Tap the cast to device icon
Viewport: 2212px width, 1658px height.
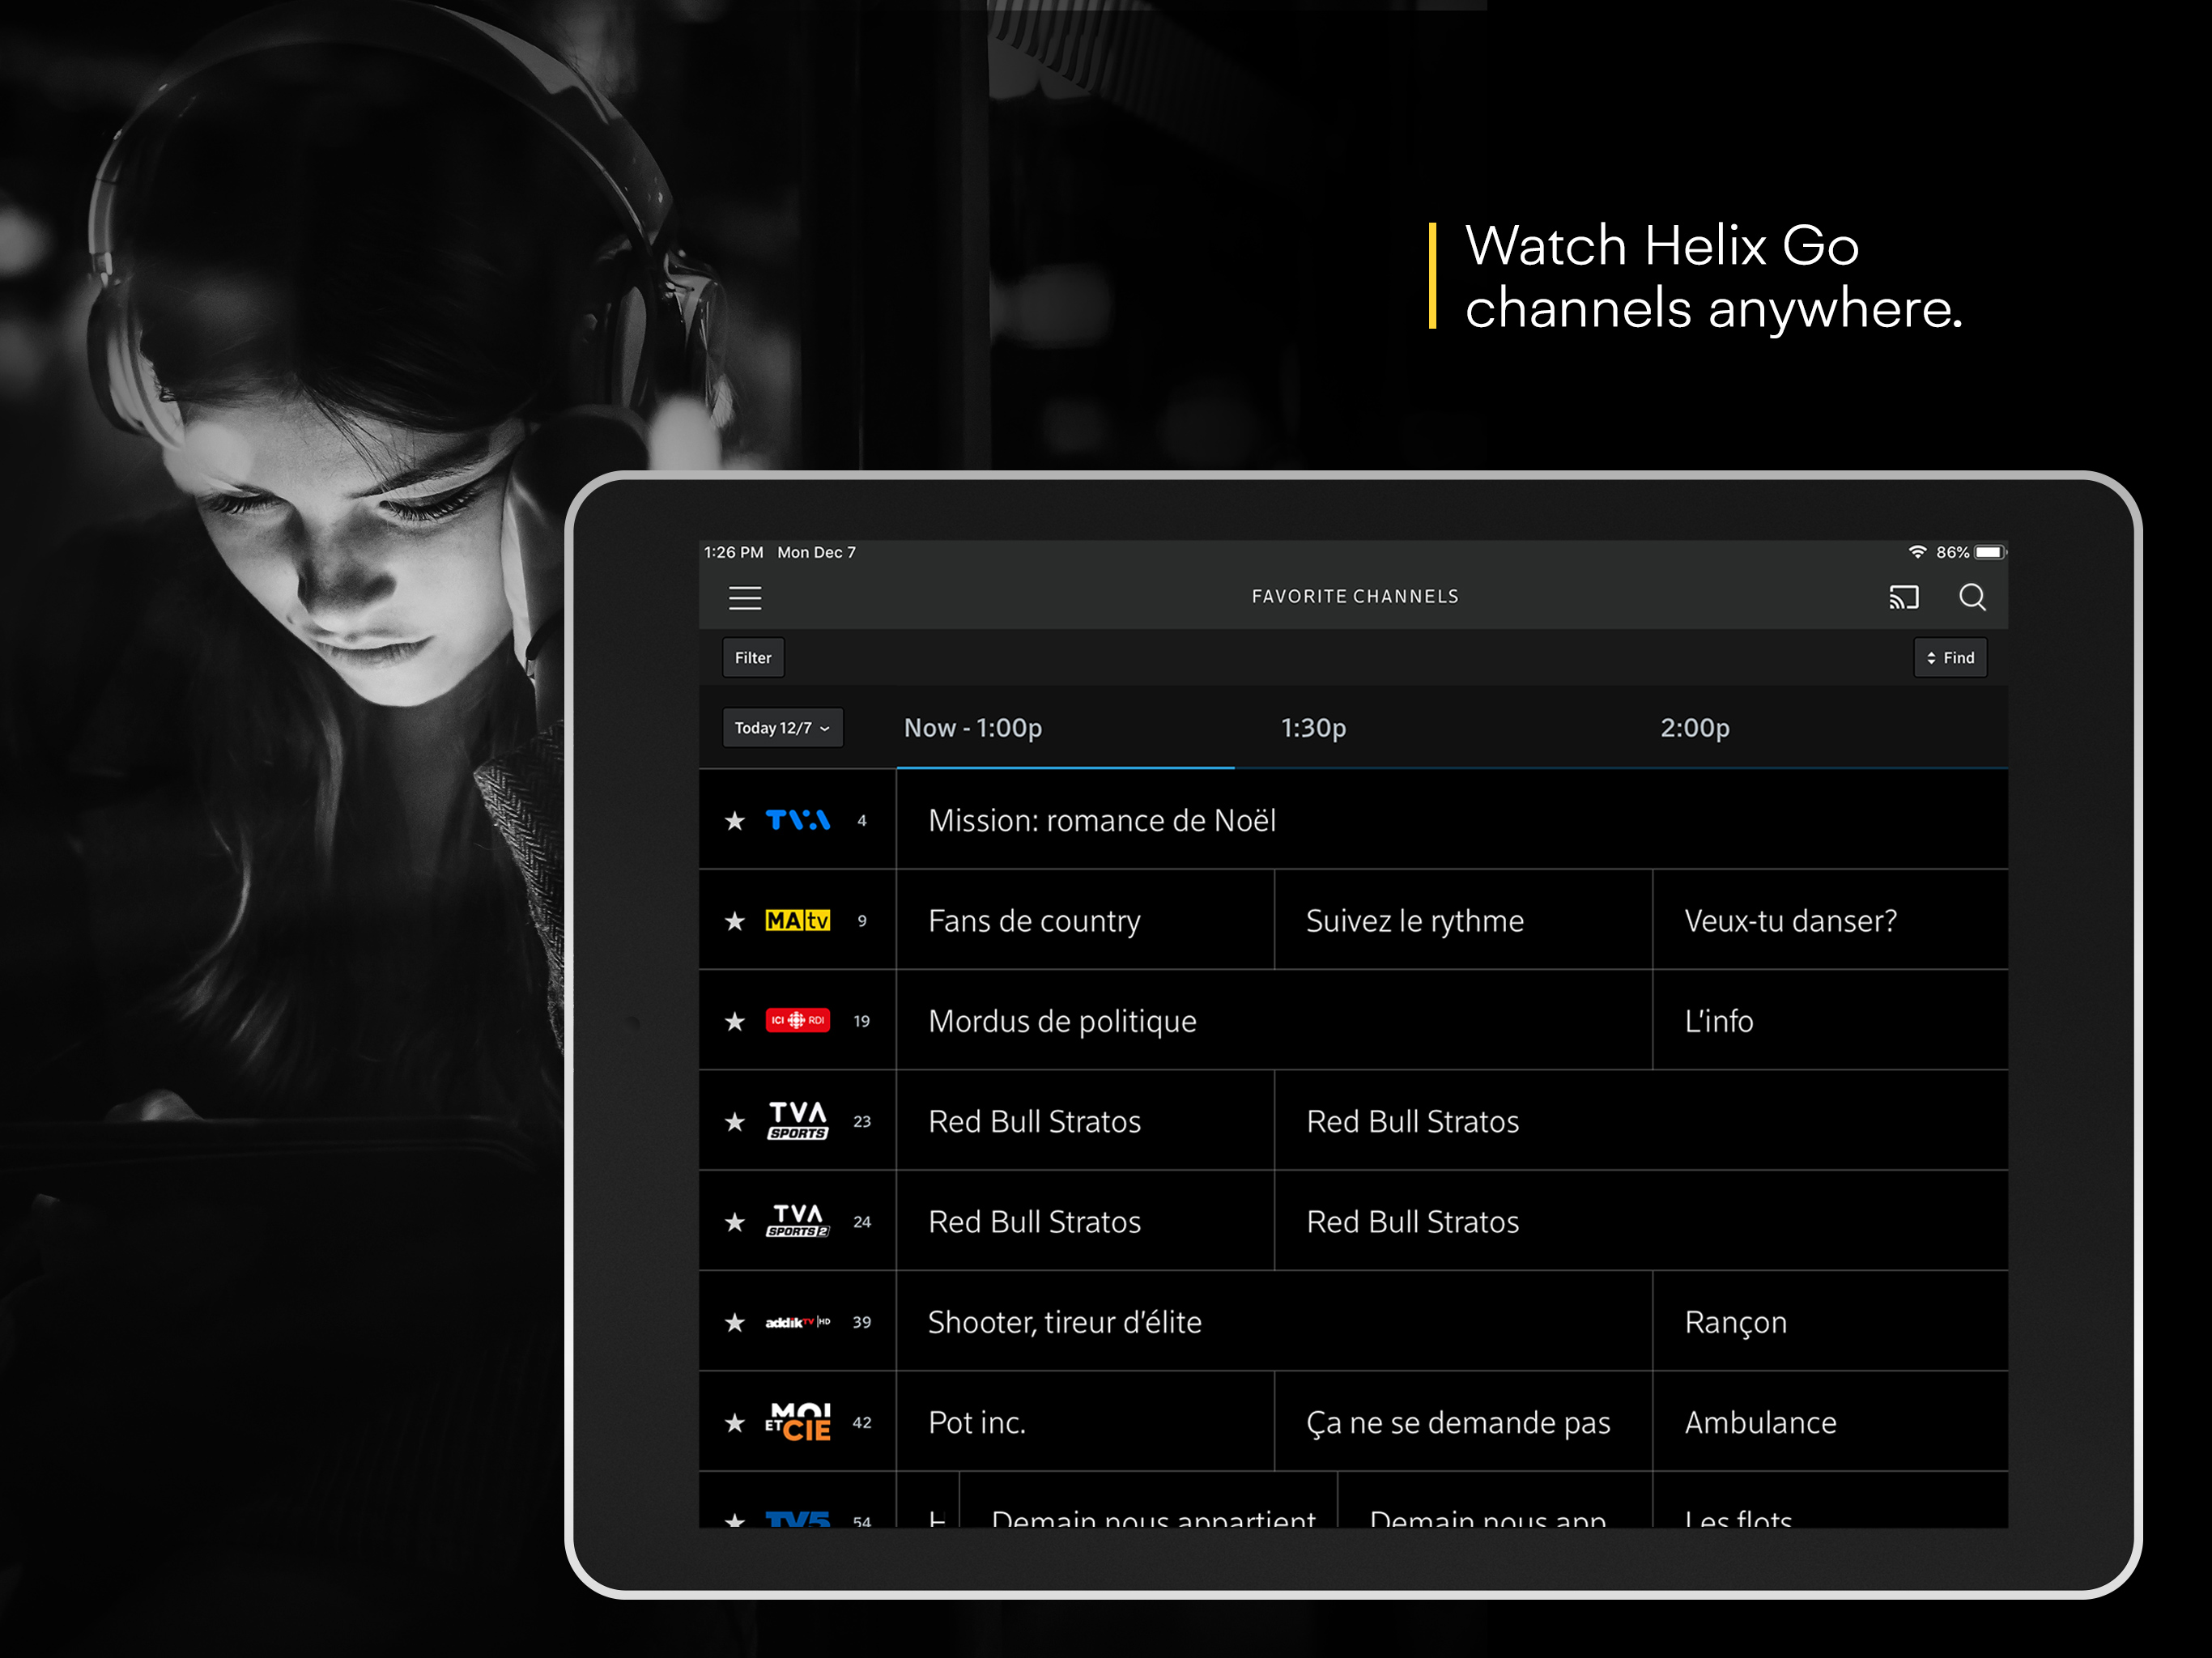pos(1903,597)
